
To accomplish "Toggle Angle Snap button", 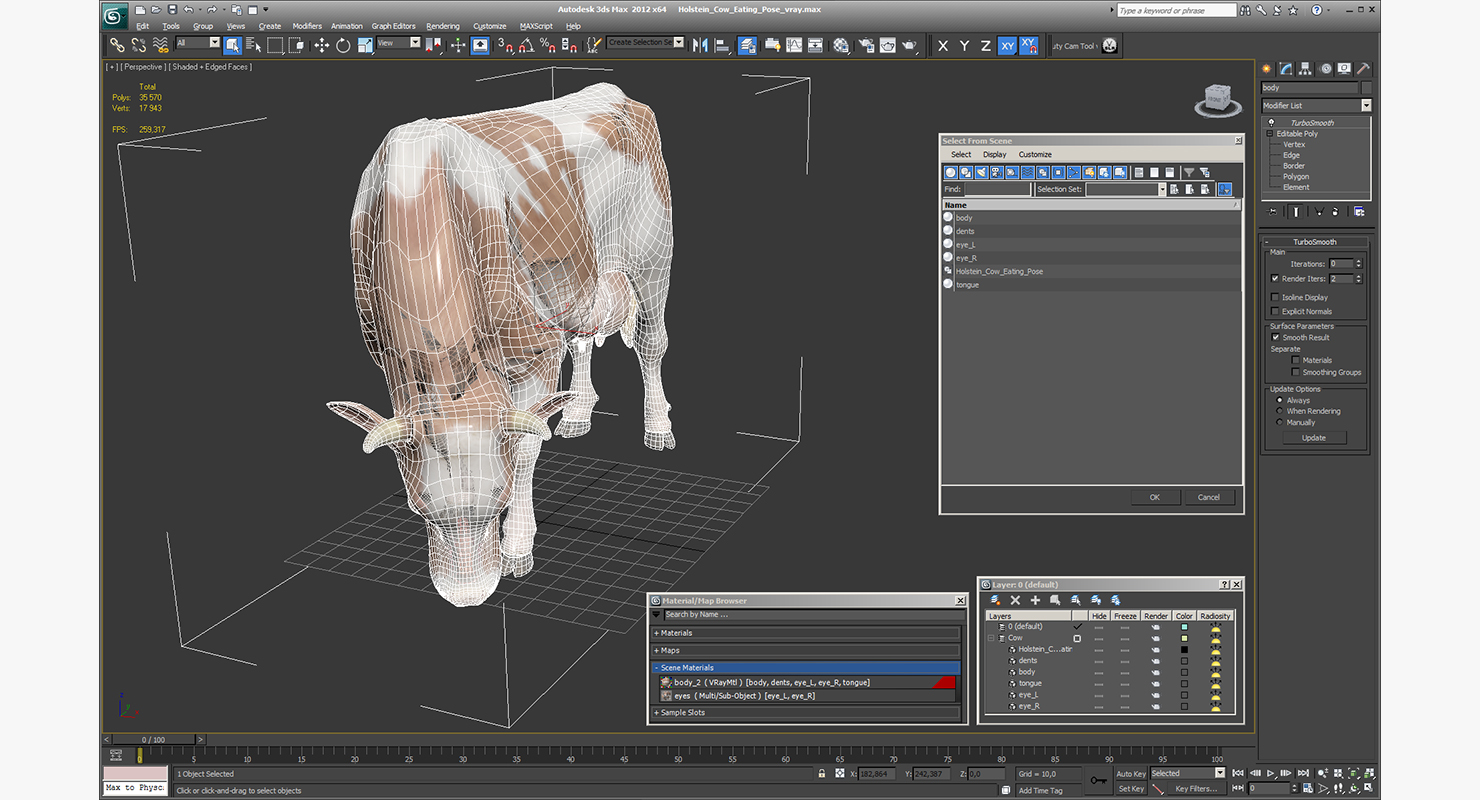I will coord(527,45).
